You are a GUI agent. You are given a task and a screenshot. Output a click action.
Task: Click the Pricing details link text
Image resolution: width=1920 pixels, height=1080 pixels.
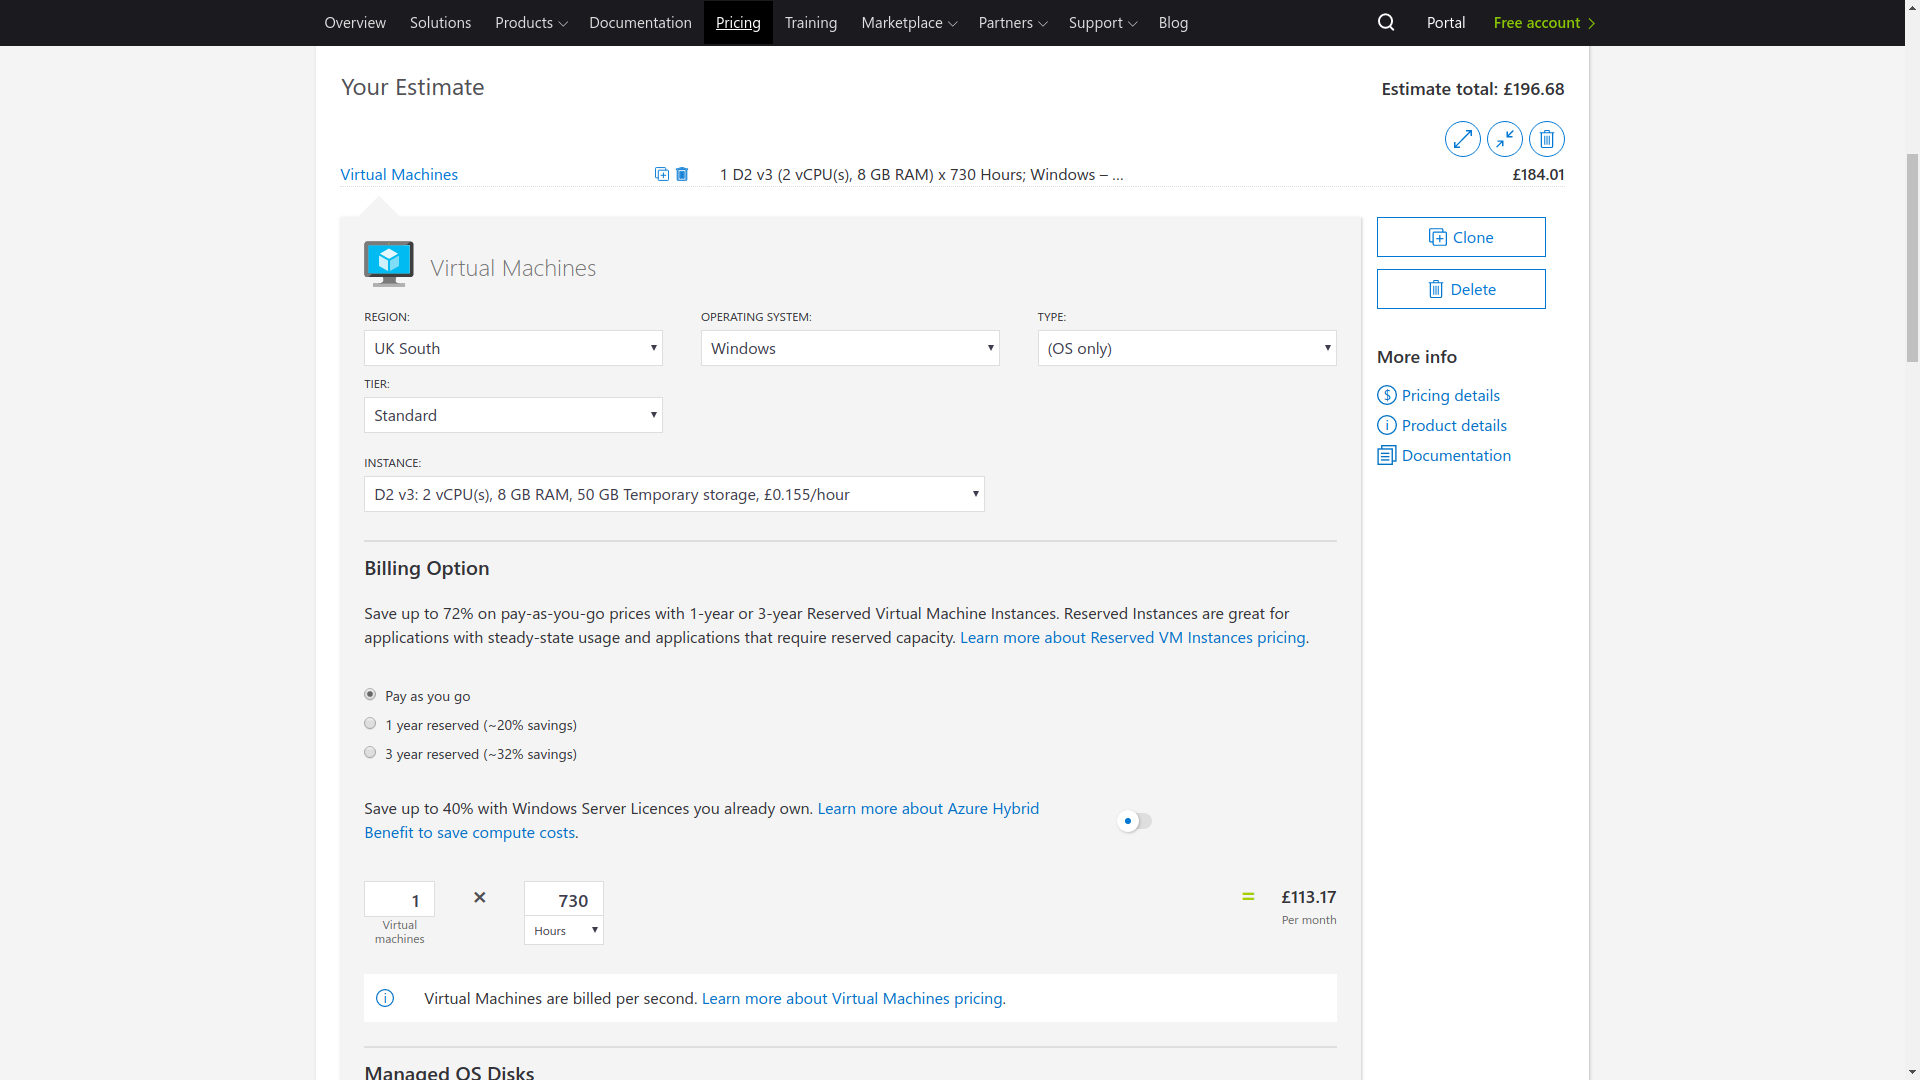[1450, 395]
